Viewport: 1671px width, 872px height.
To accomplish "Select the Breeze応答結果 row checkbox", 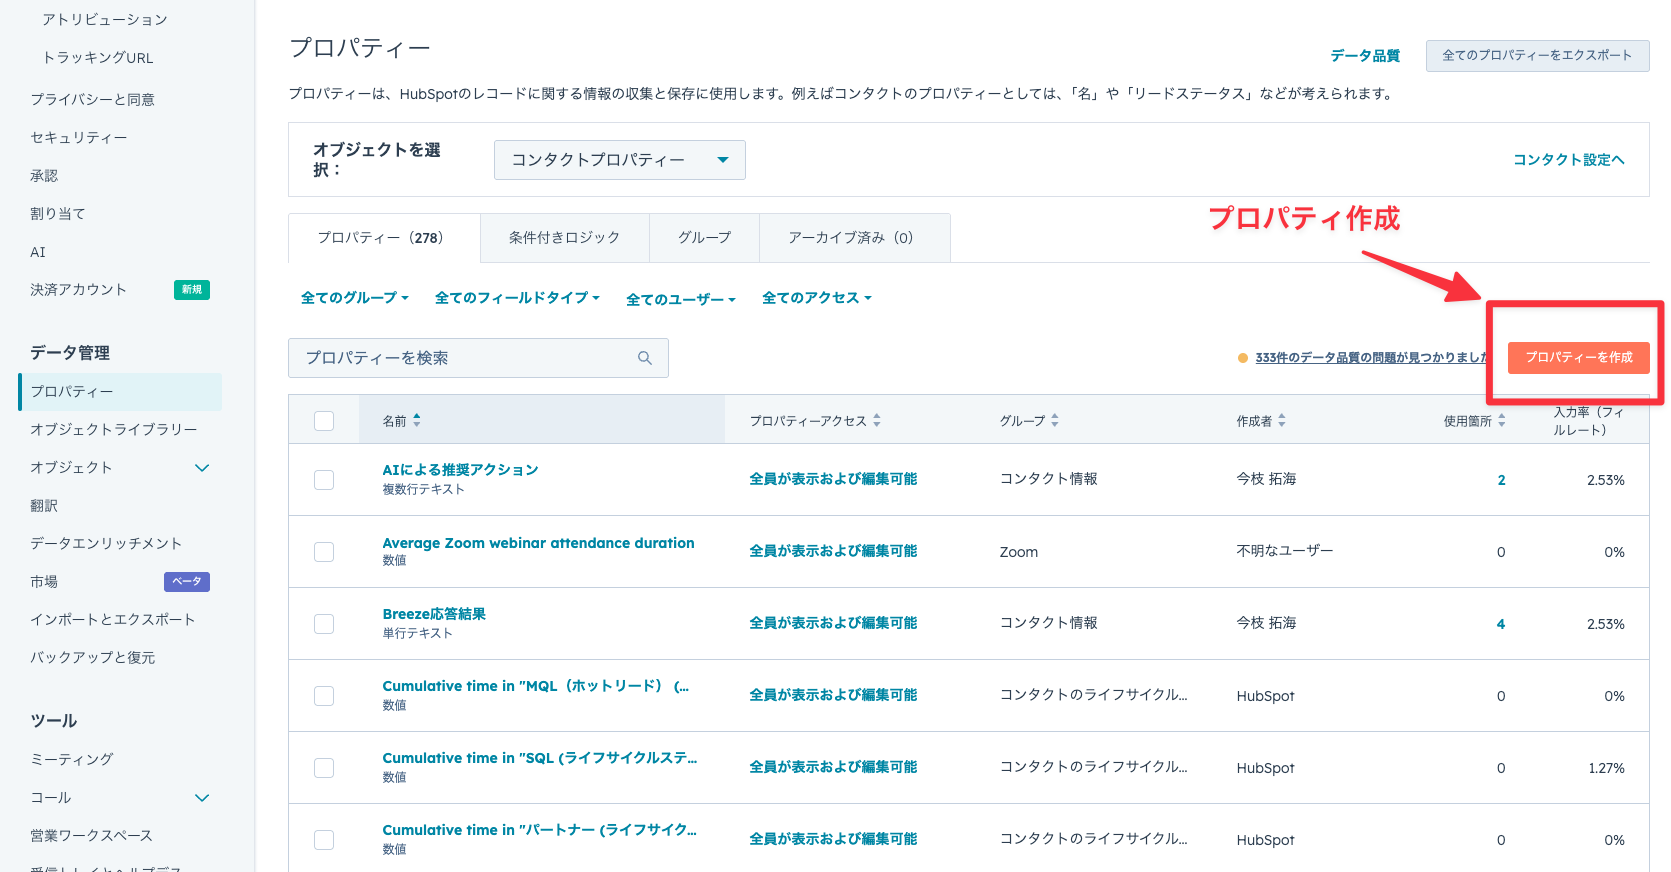I will (324, 624).
